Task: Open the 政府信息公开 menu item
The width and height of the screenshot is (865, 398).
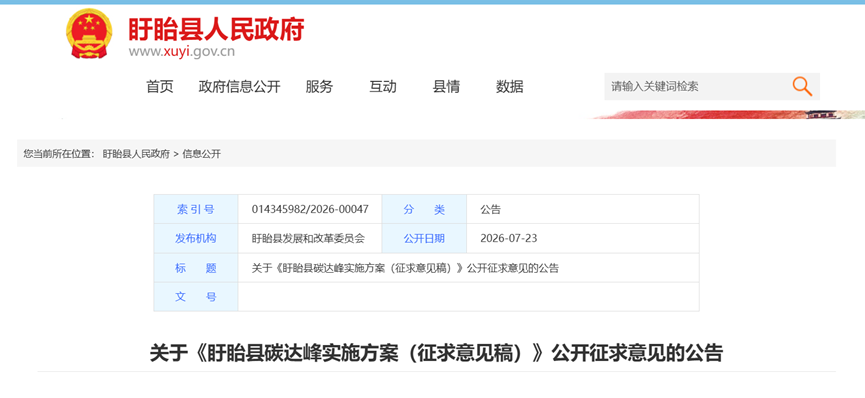Action: click(239, 87)
